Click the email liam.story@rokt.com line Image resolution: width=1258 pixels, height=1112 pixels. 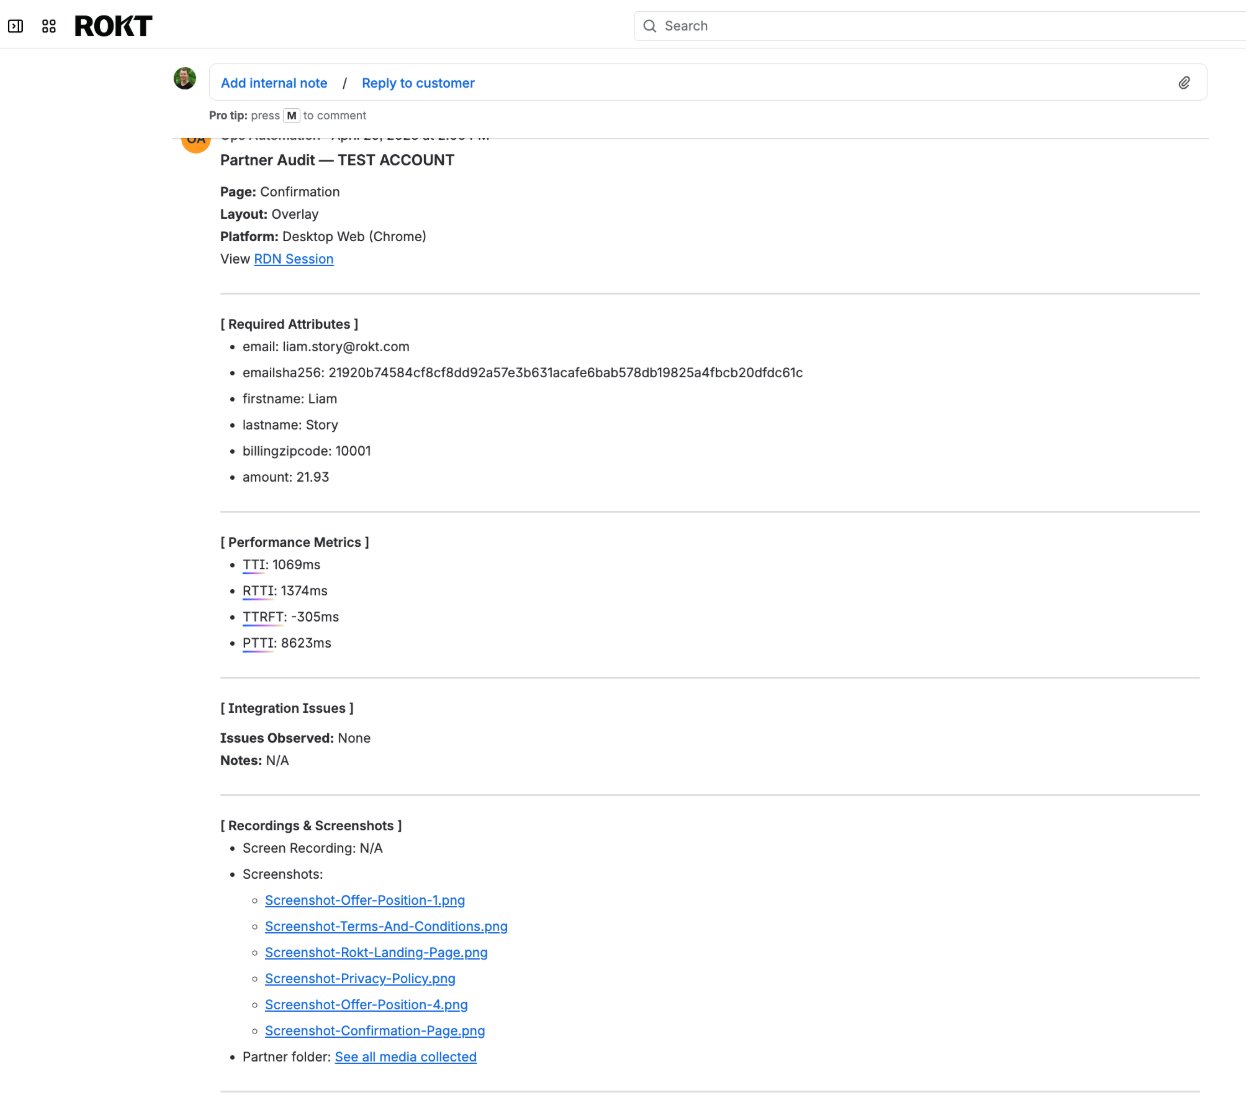(x=326, y=347)
